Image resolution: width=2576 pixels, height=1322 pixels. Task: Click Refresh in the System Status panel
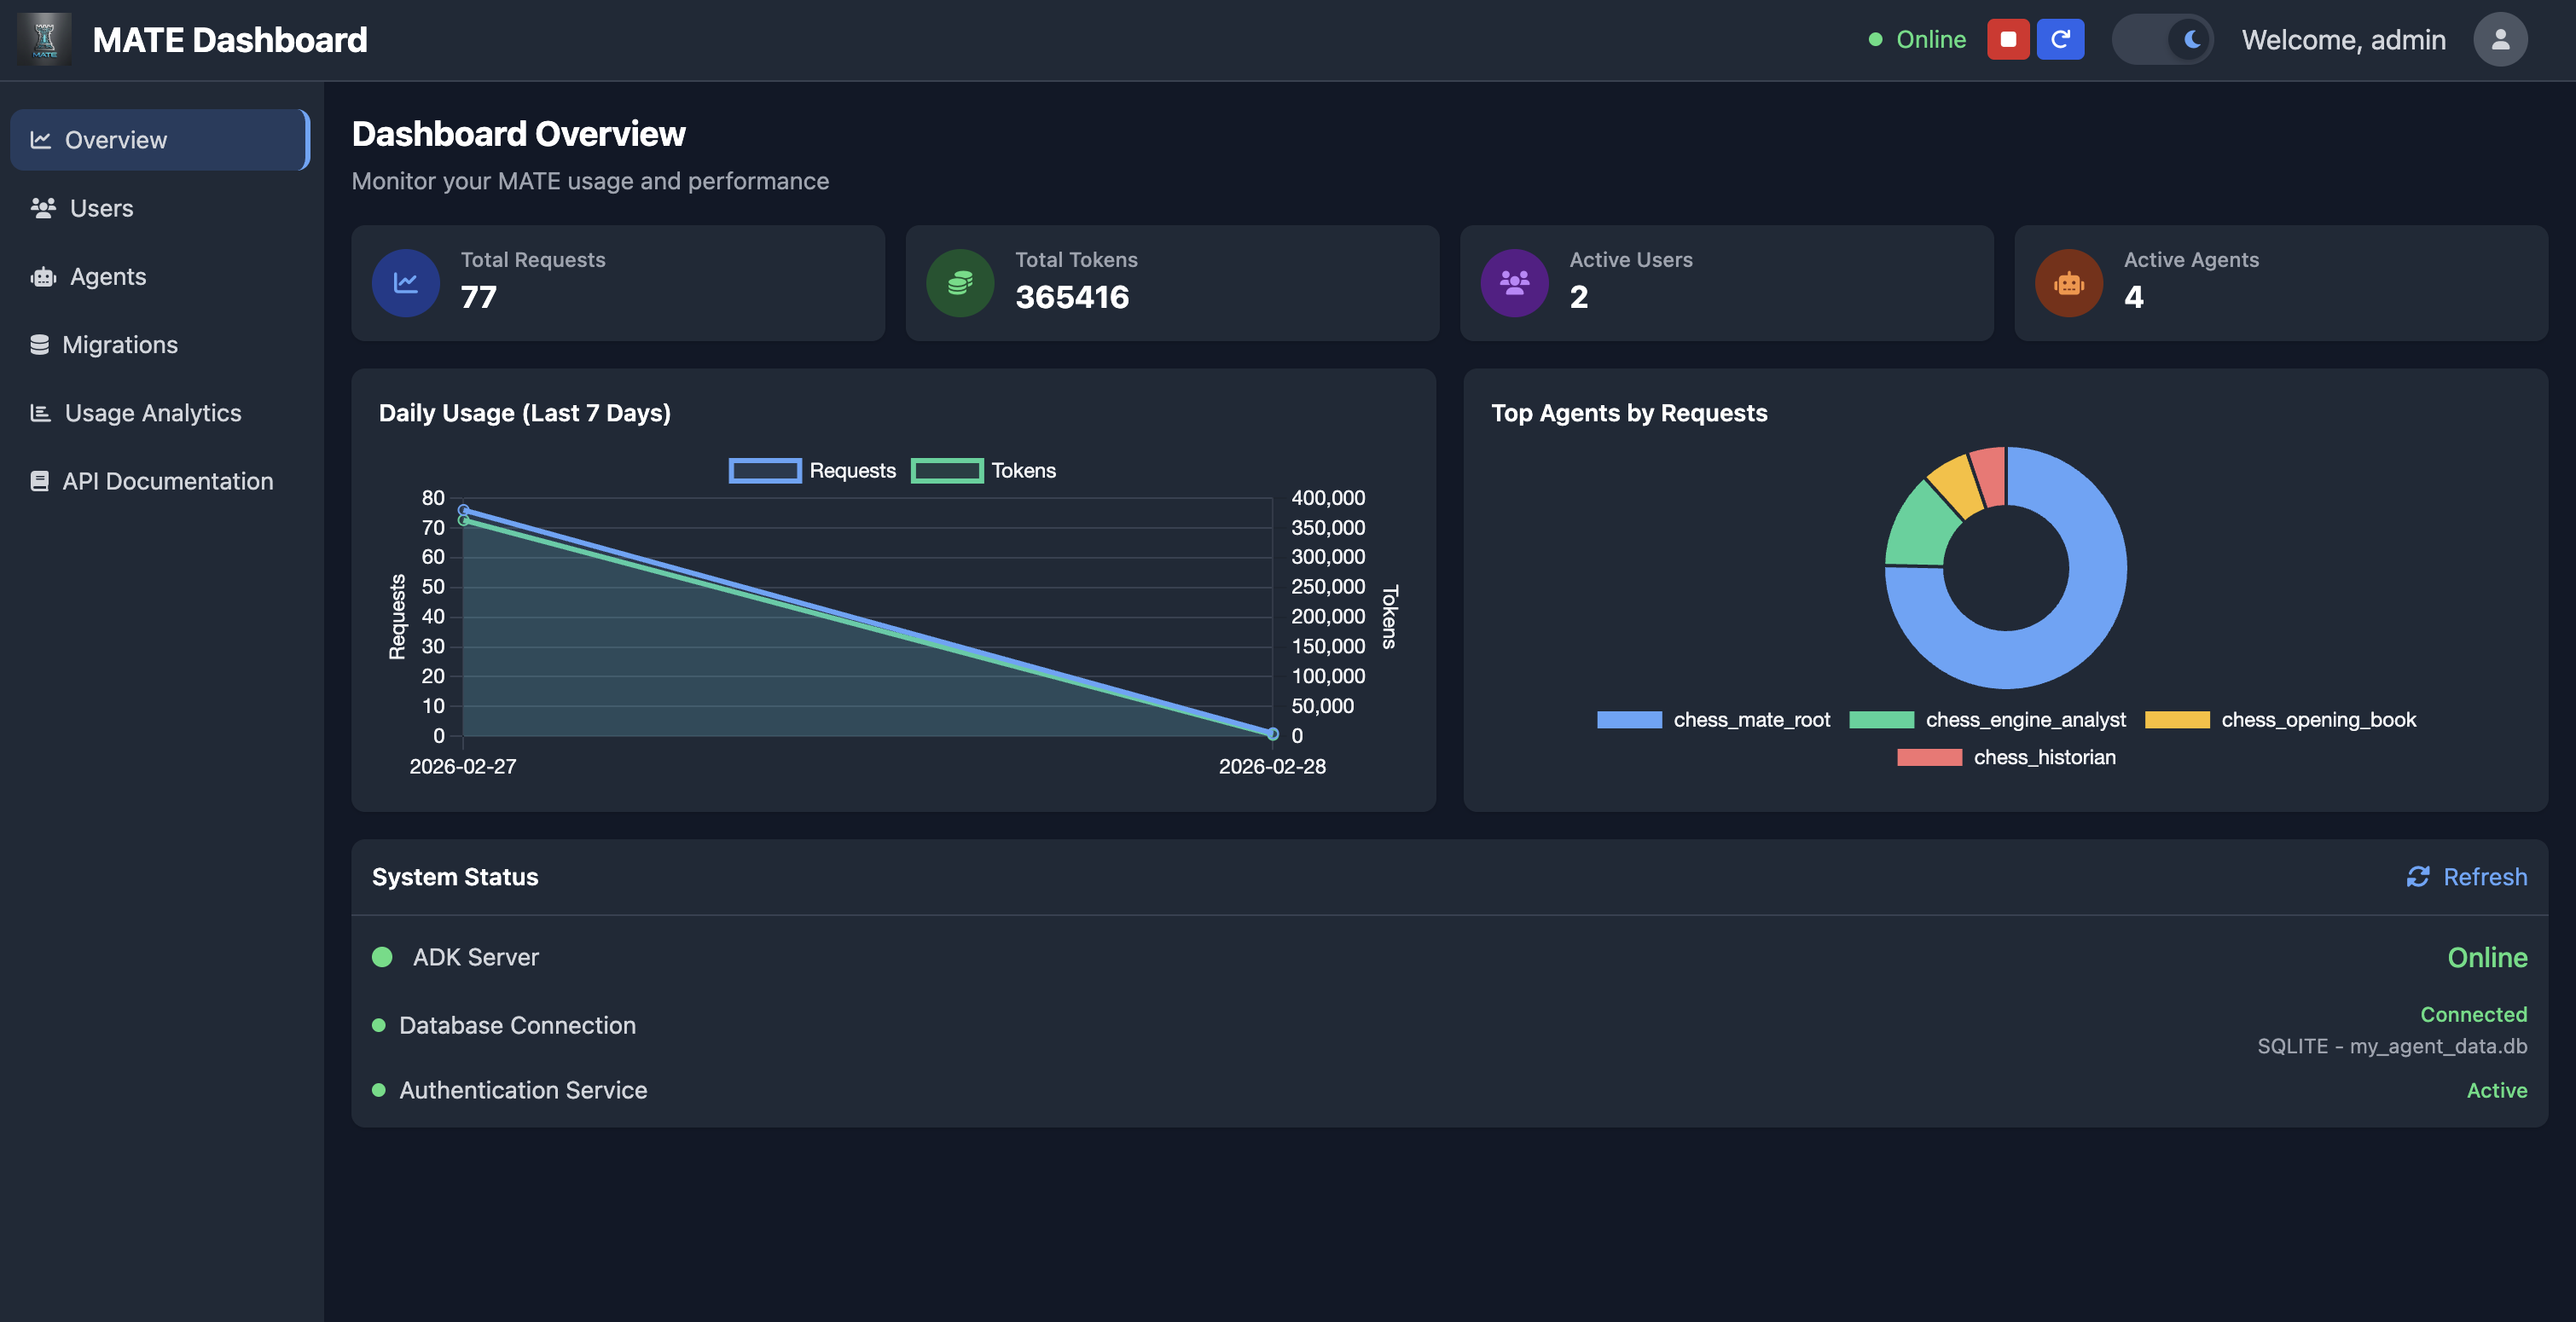2466,877
